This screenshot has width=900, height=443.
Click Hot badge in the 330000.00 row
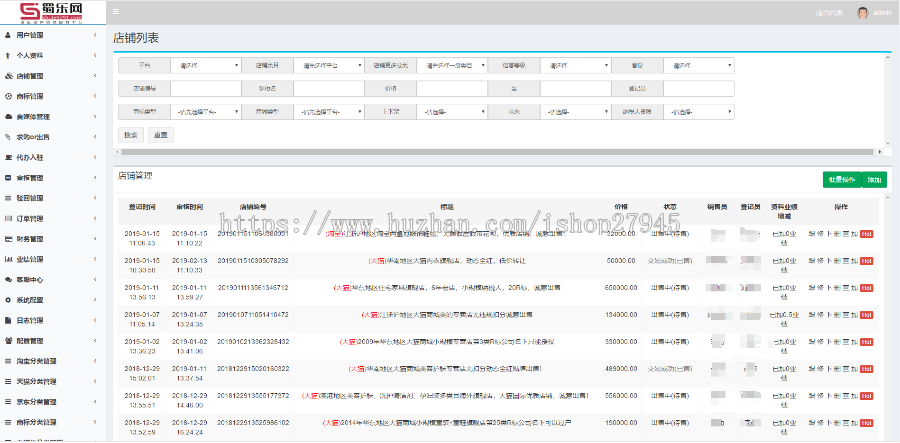click(867, 341)
